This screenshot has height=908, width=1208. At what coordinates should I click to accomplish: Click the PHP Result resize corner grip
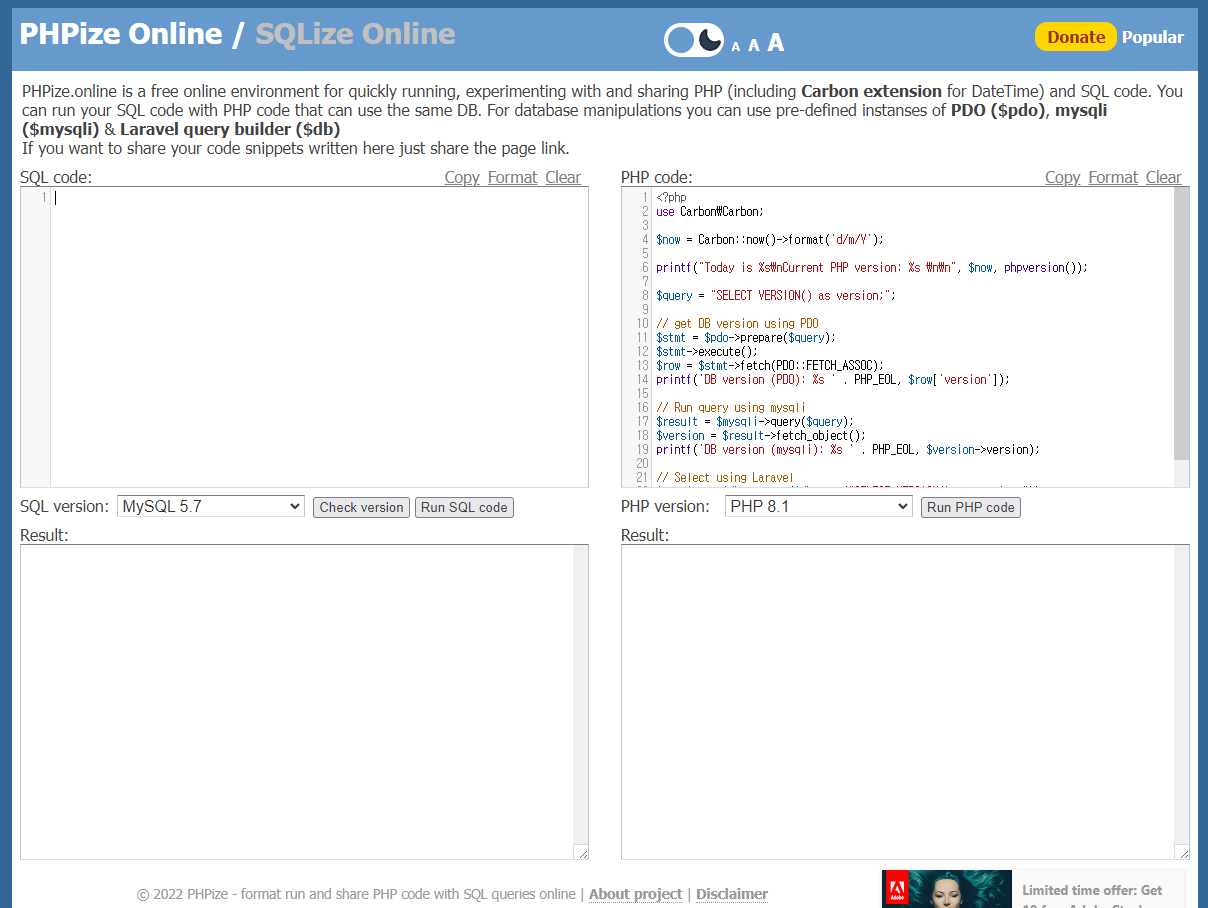1183,853
